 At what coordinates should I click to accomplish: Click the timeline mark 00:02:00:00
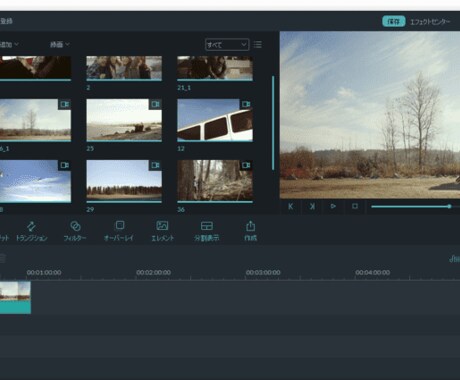tap(154, 273)
